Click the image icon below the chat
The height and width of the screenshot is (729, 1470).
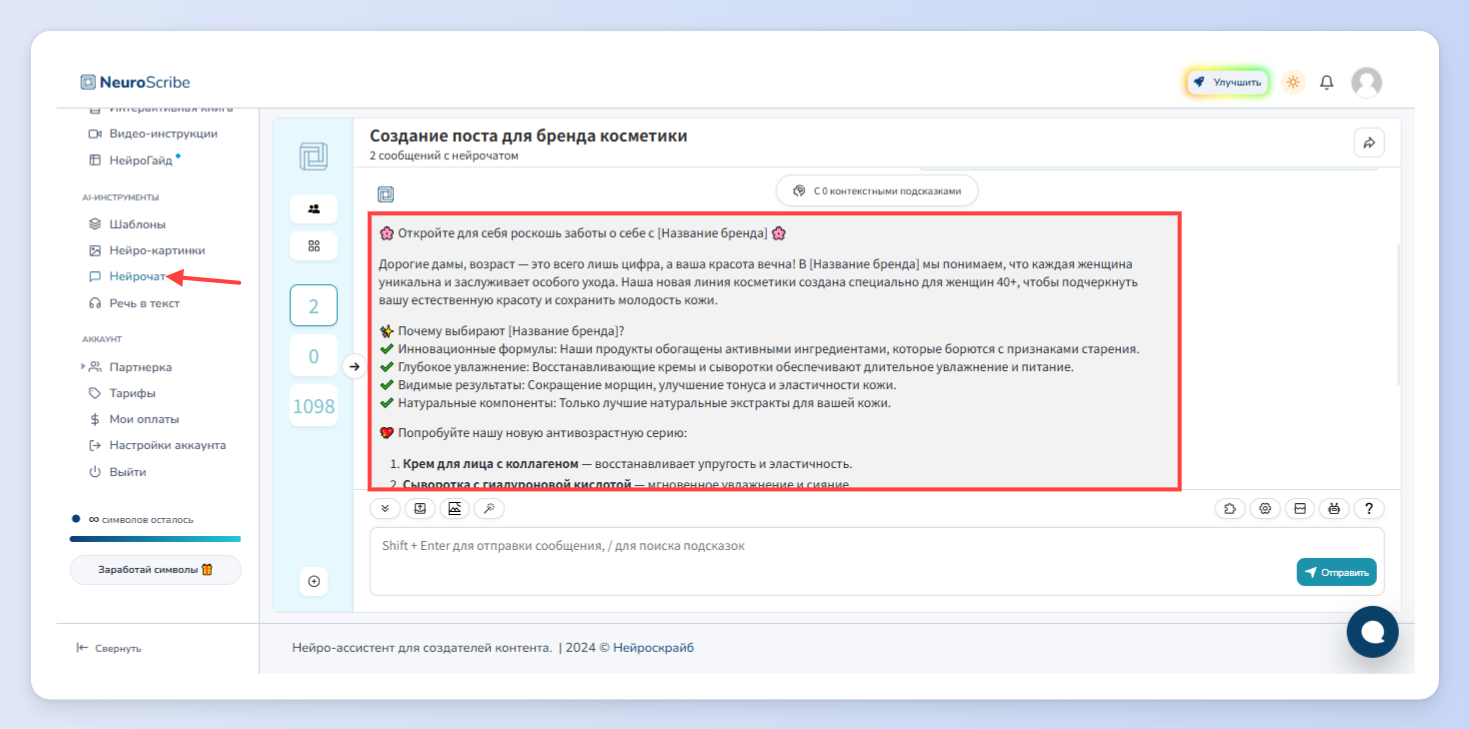click(x=454, y=508)
